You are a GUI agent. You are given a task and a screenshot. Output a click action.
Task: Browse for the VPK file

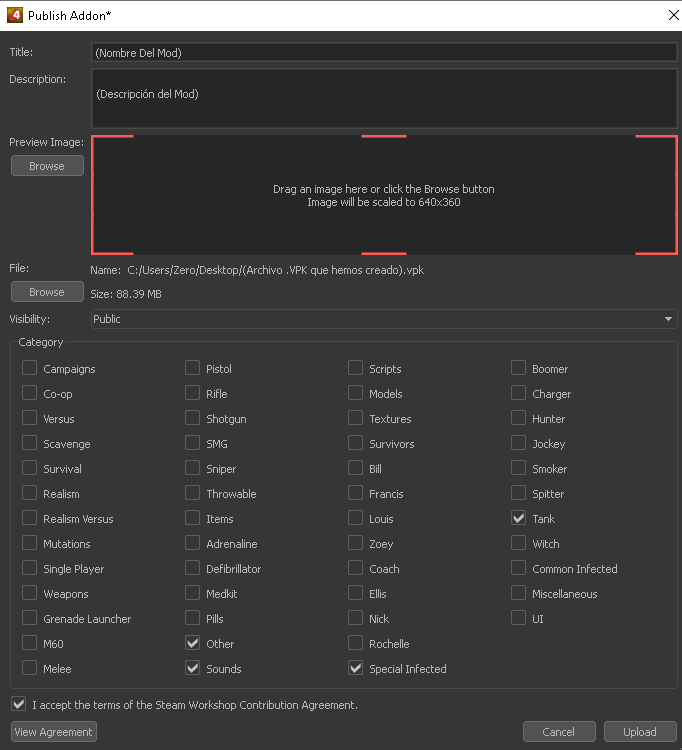[x=47, y=292]
